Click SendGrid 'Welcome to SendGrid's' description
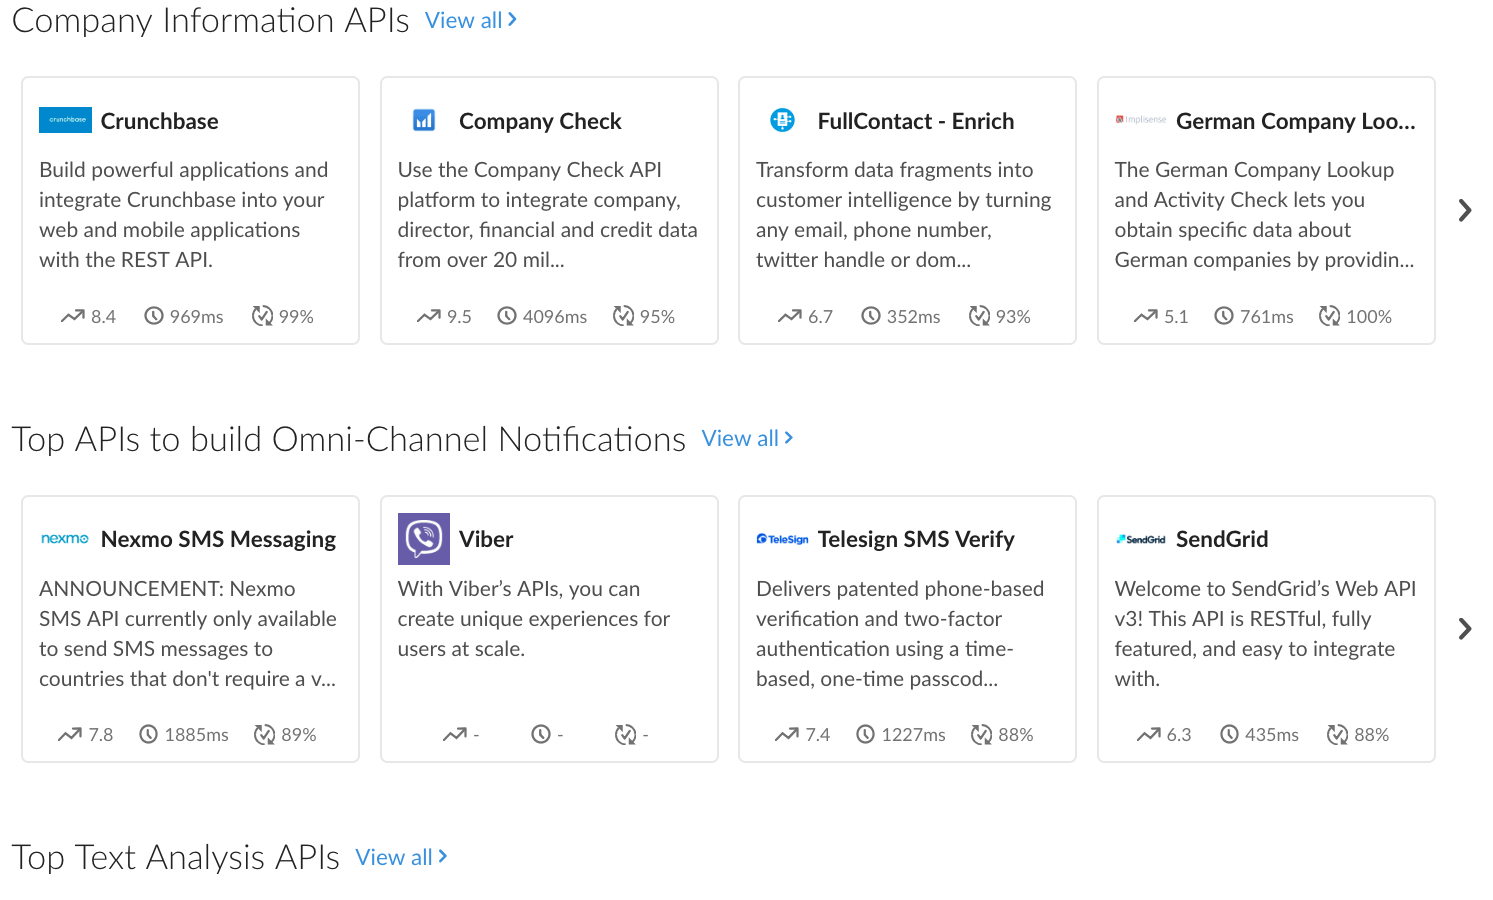 pos(1265,634)
